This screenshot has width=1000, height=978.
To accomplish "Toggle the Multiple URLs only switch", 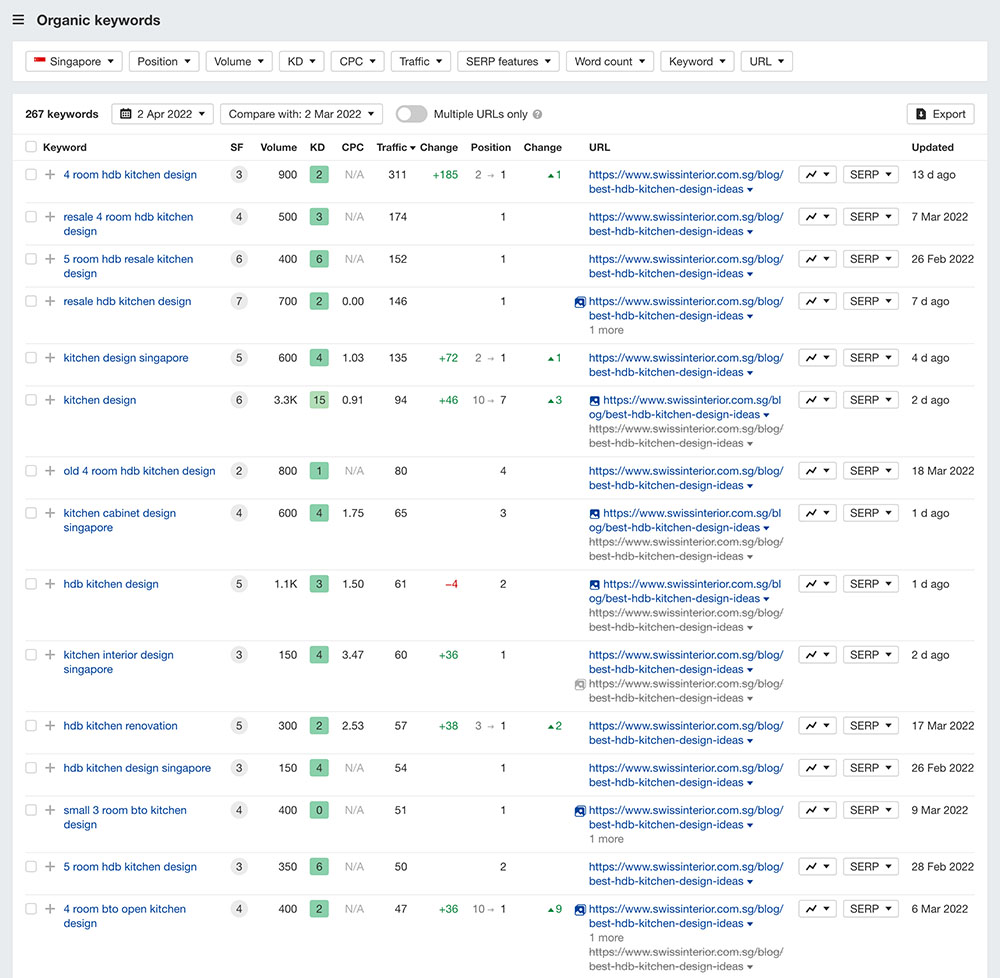I will coord(411,114).
